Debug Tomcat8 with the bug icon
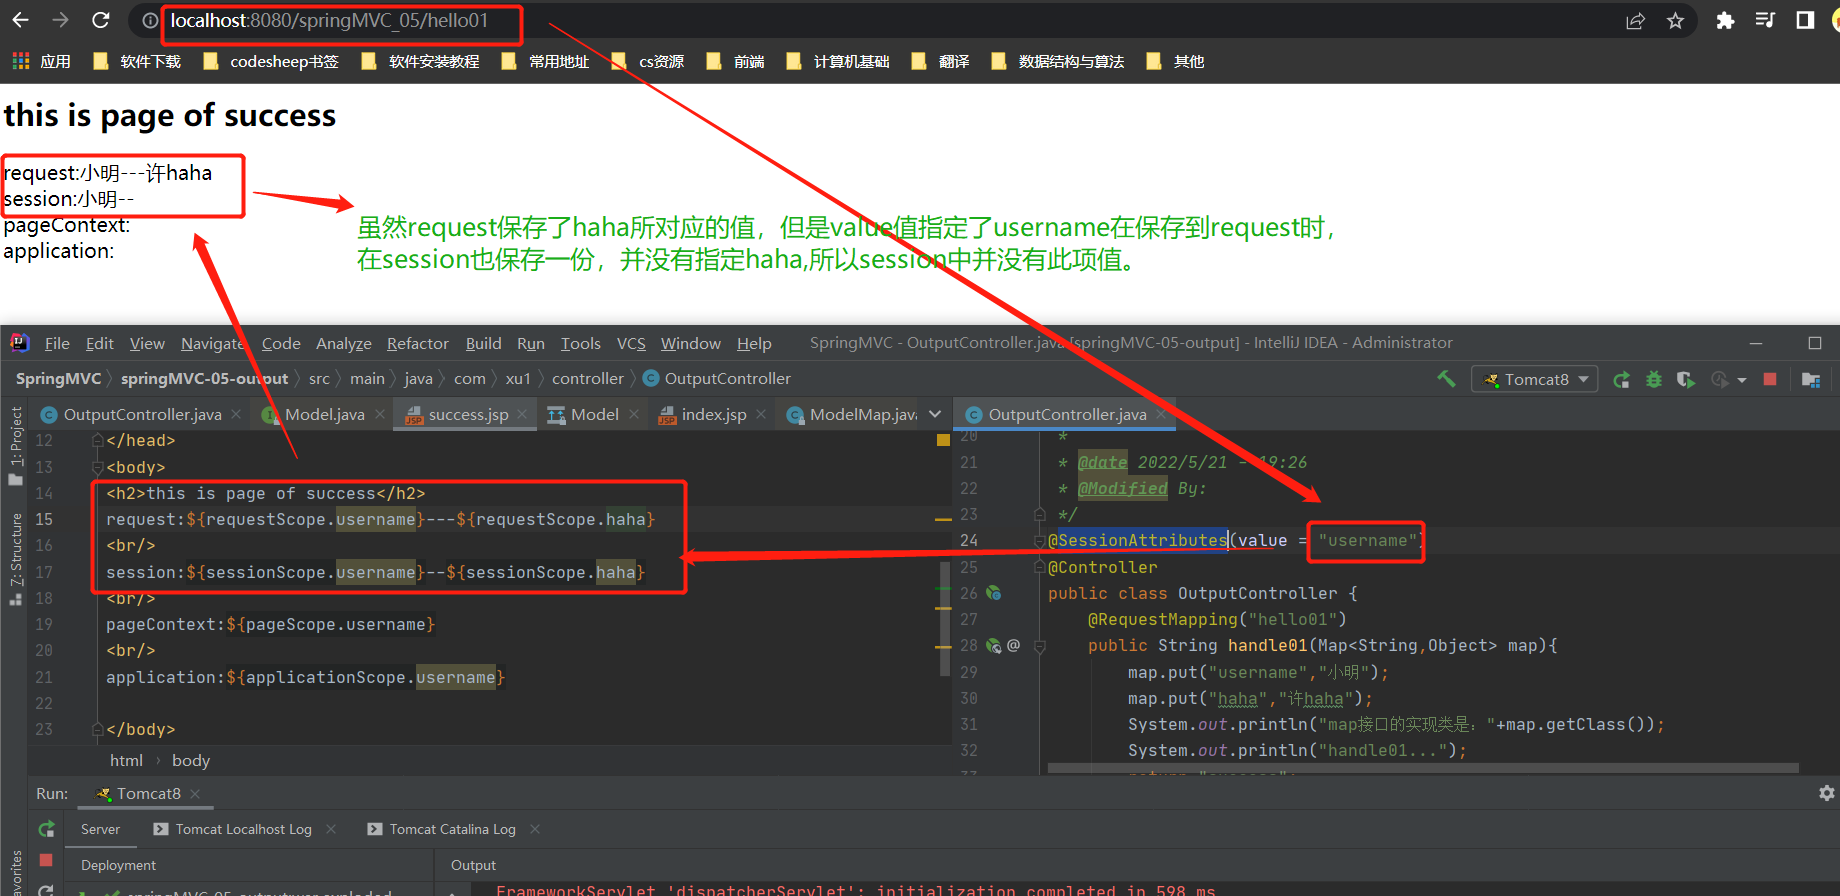The width and height of the screenshot is (1840, 896). coord(1654,379)
